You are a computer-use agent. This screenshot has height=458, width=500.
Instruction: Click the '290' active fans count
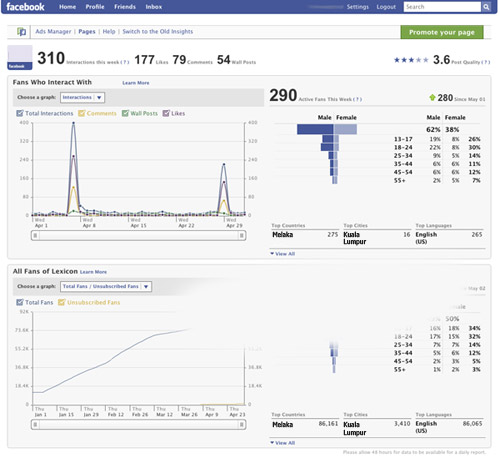point(283,95)
